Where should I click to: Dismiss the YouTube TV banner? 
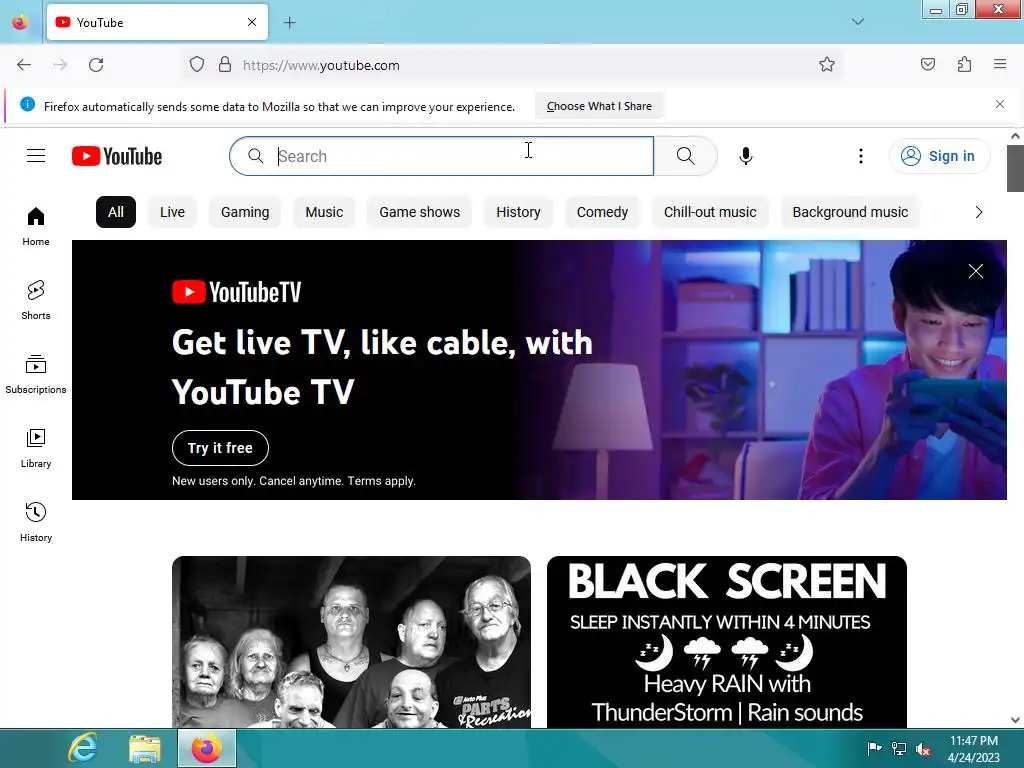tap(976, 271)
